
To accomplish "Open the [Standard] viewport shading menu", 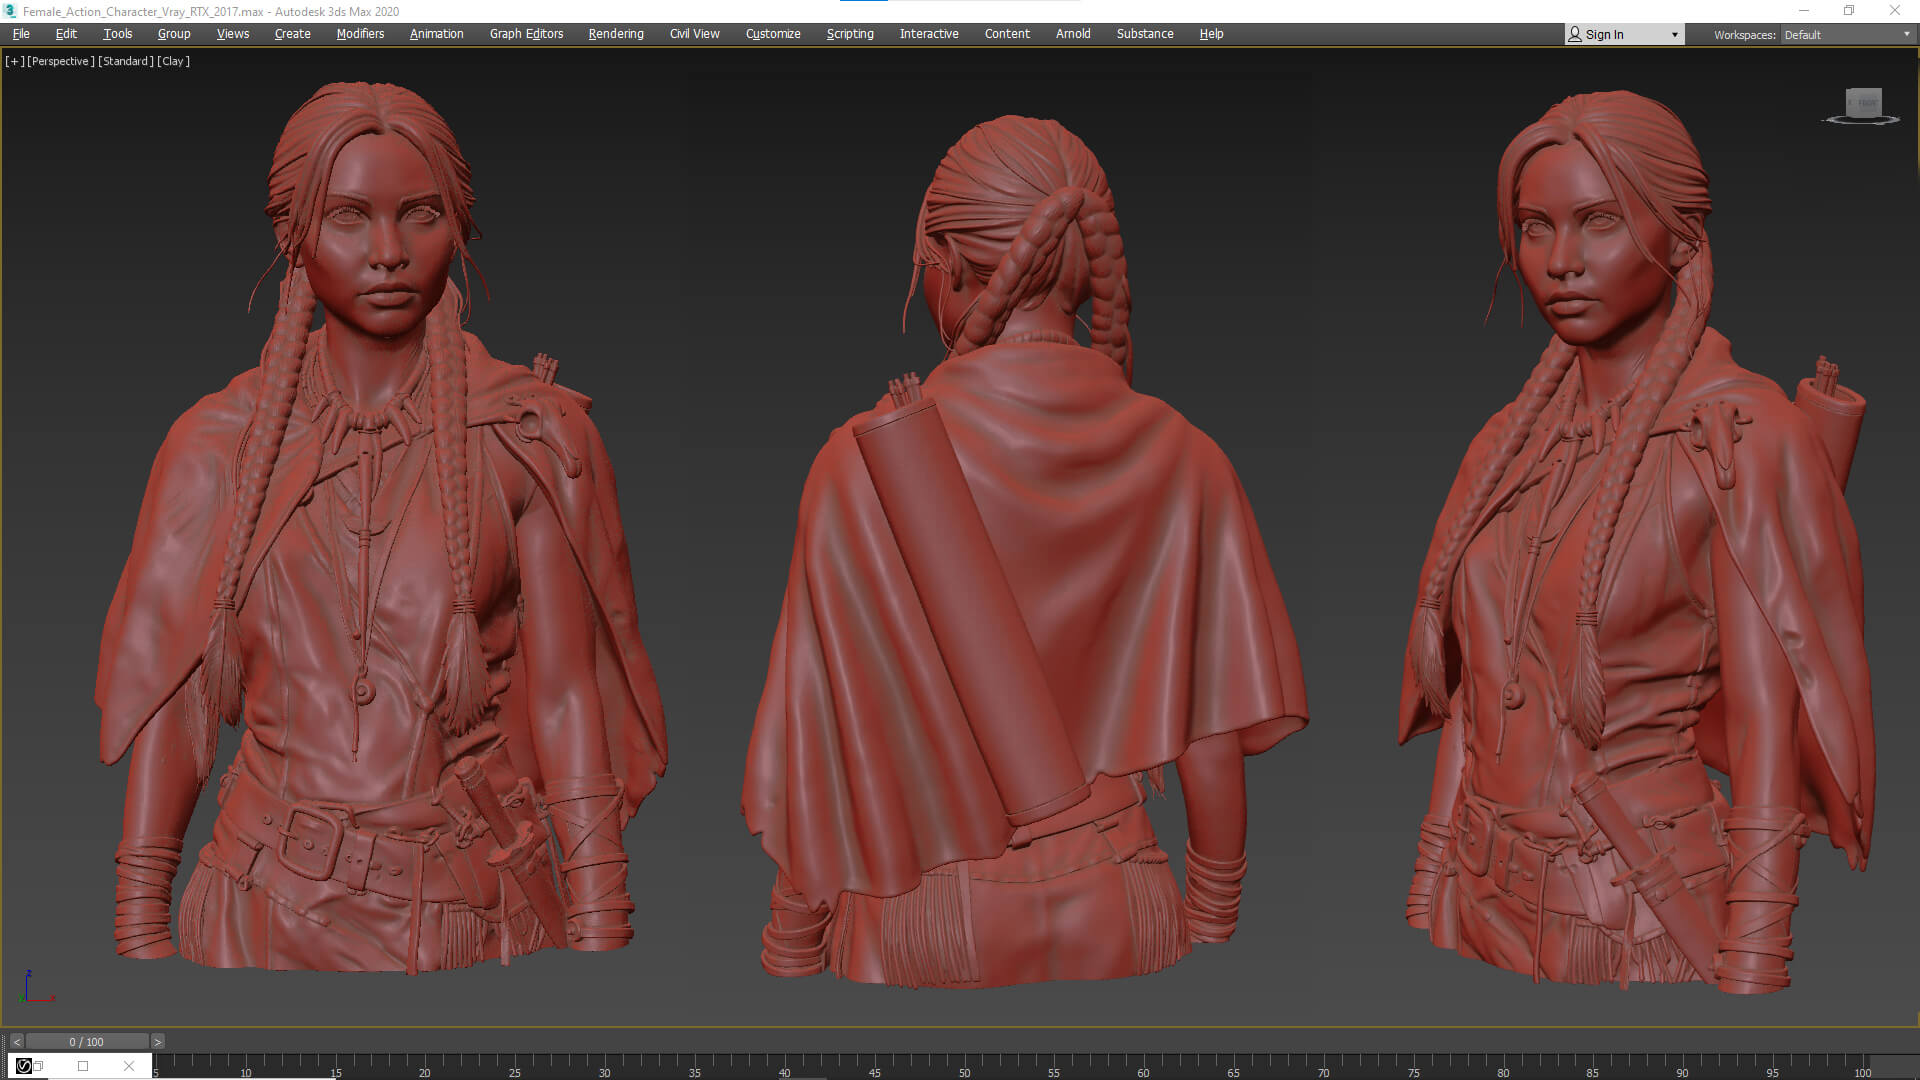I will click(126, 61).
